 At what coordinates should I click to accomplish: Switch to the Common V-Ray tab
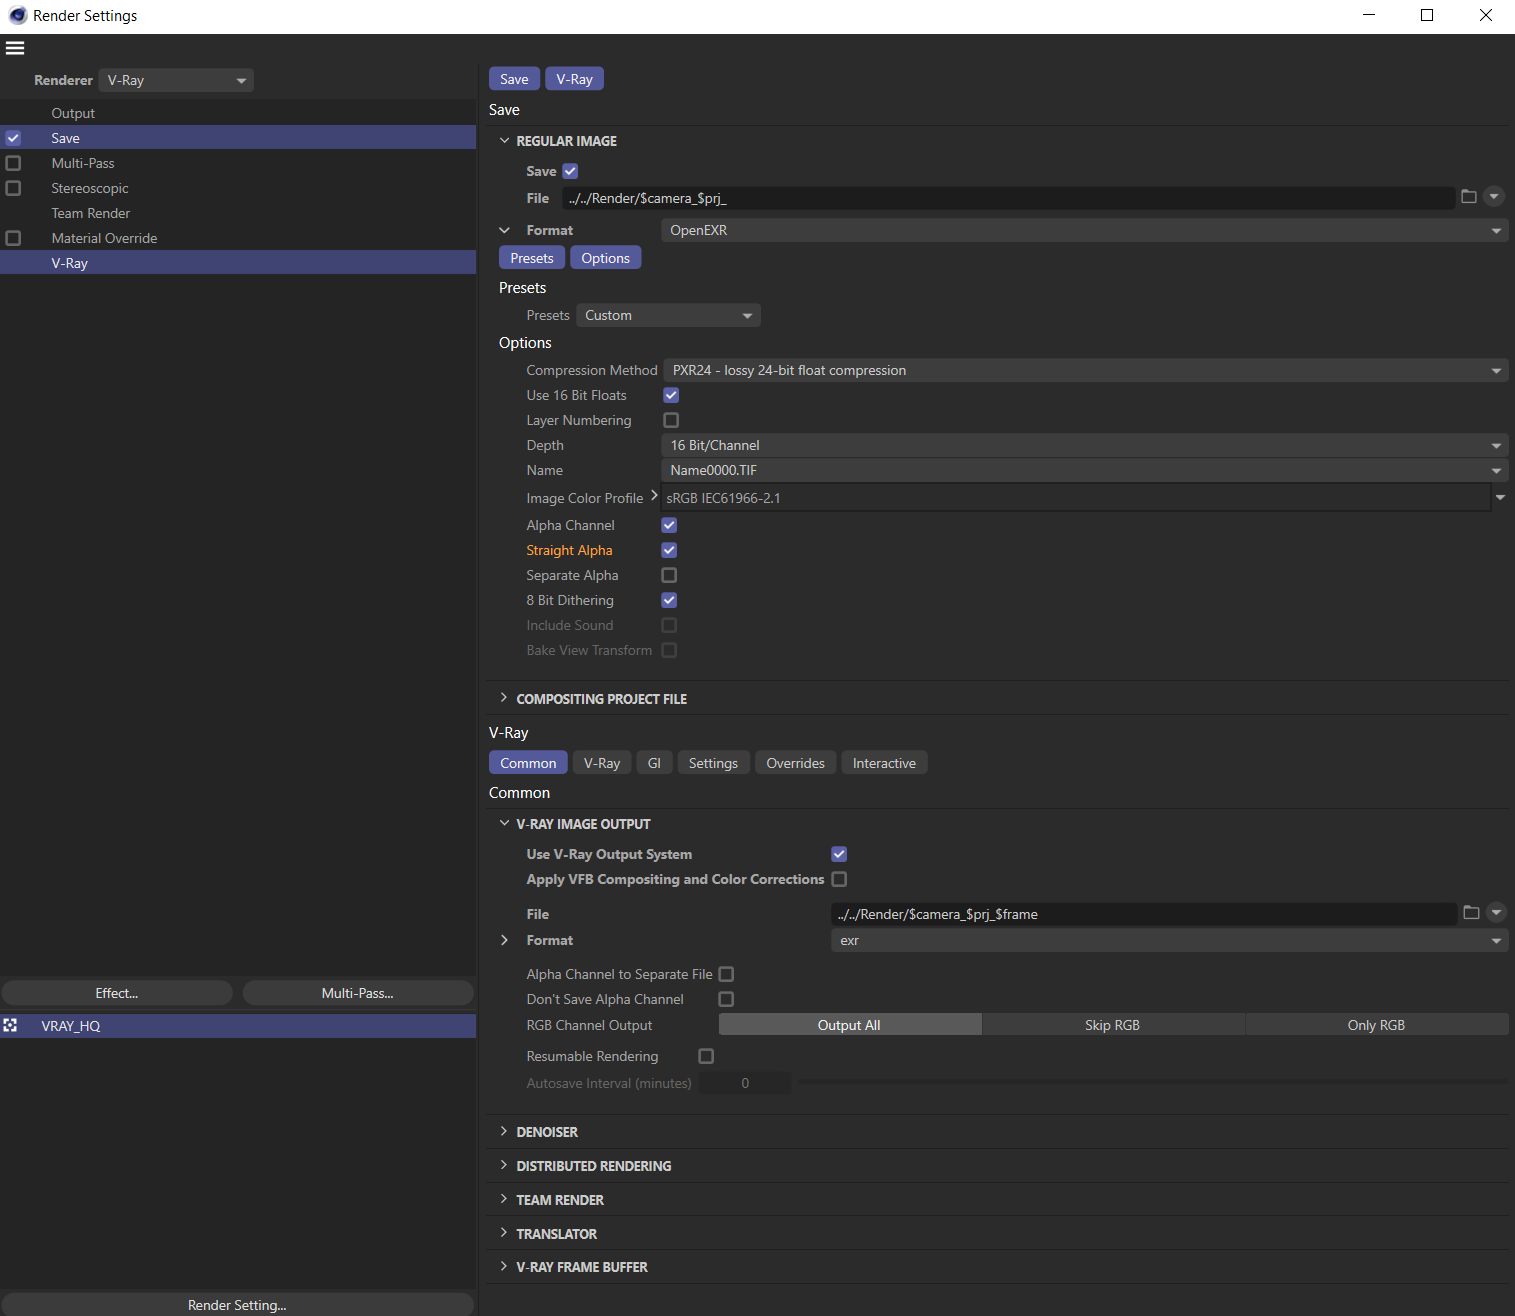click(528, 763)
